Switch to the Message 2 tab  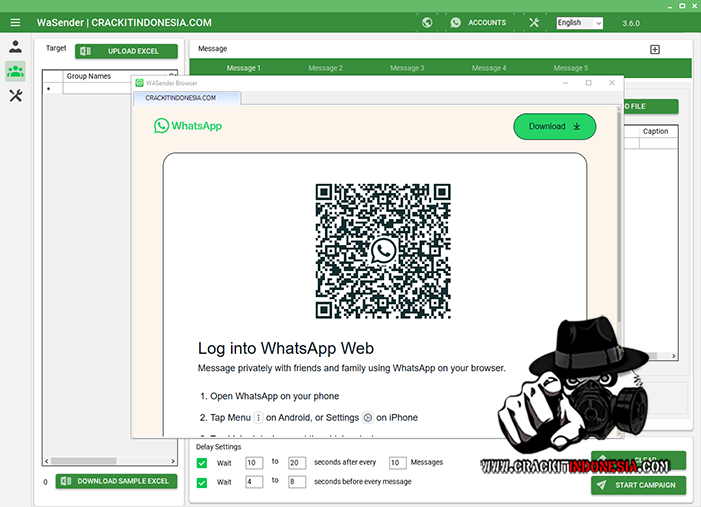point(325,68)
